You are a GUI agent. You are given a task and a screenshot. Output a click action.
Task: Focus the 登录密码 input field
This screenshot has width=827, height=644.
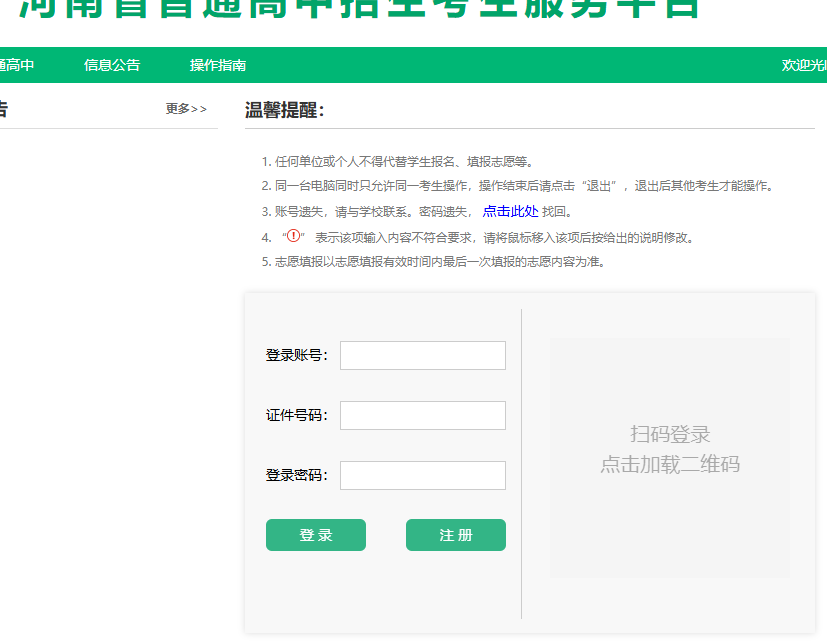pyautogui.click(x=422, y=475)
